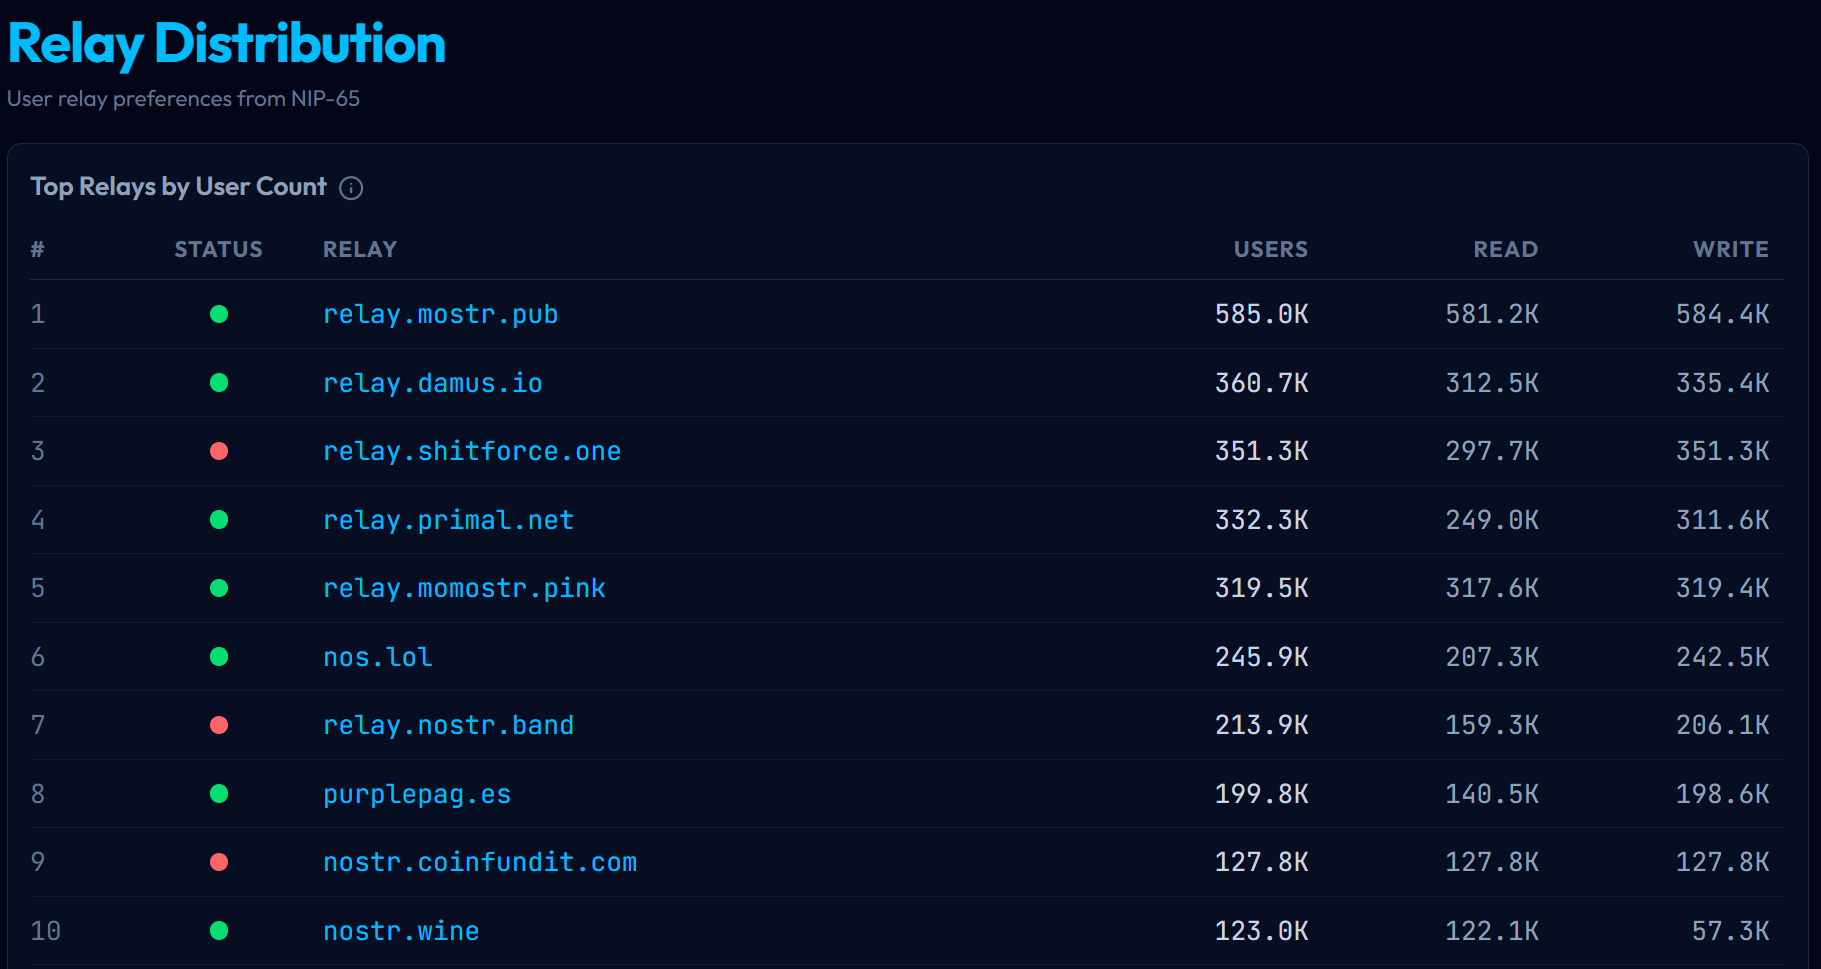1821x969 pixels.
Task: Click the users value 199.8K
Action: (1261, 794)
